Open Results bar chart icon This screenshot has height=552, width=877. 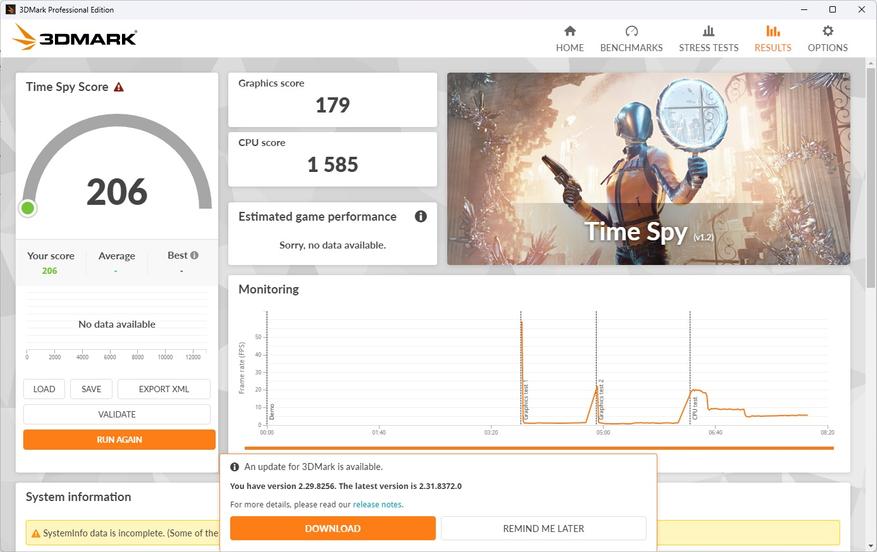tap(772, 31)
